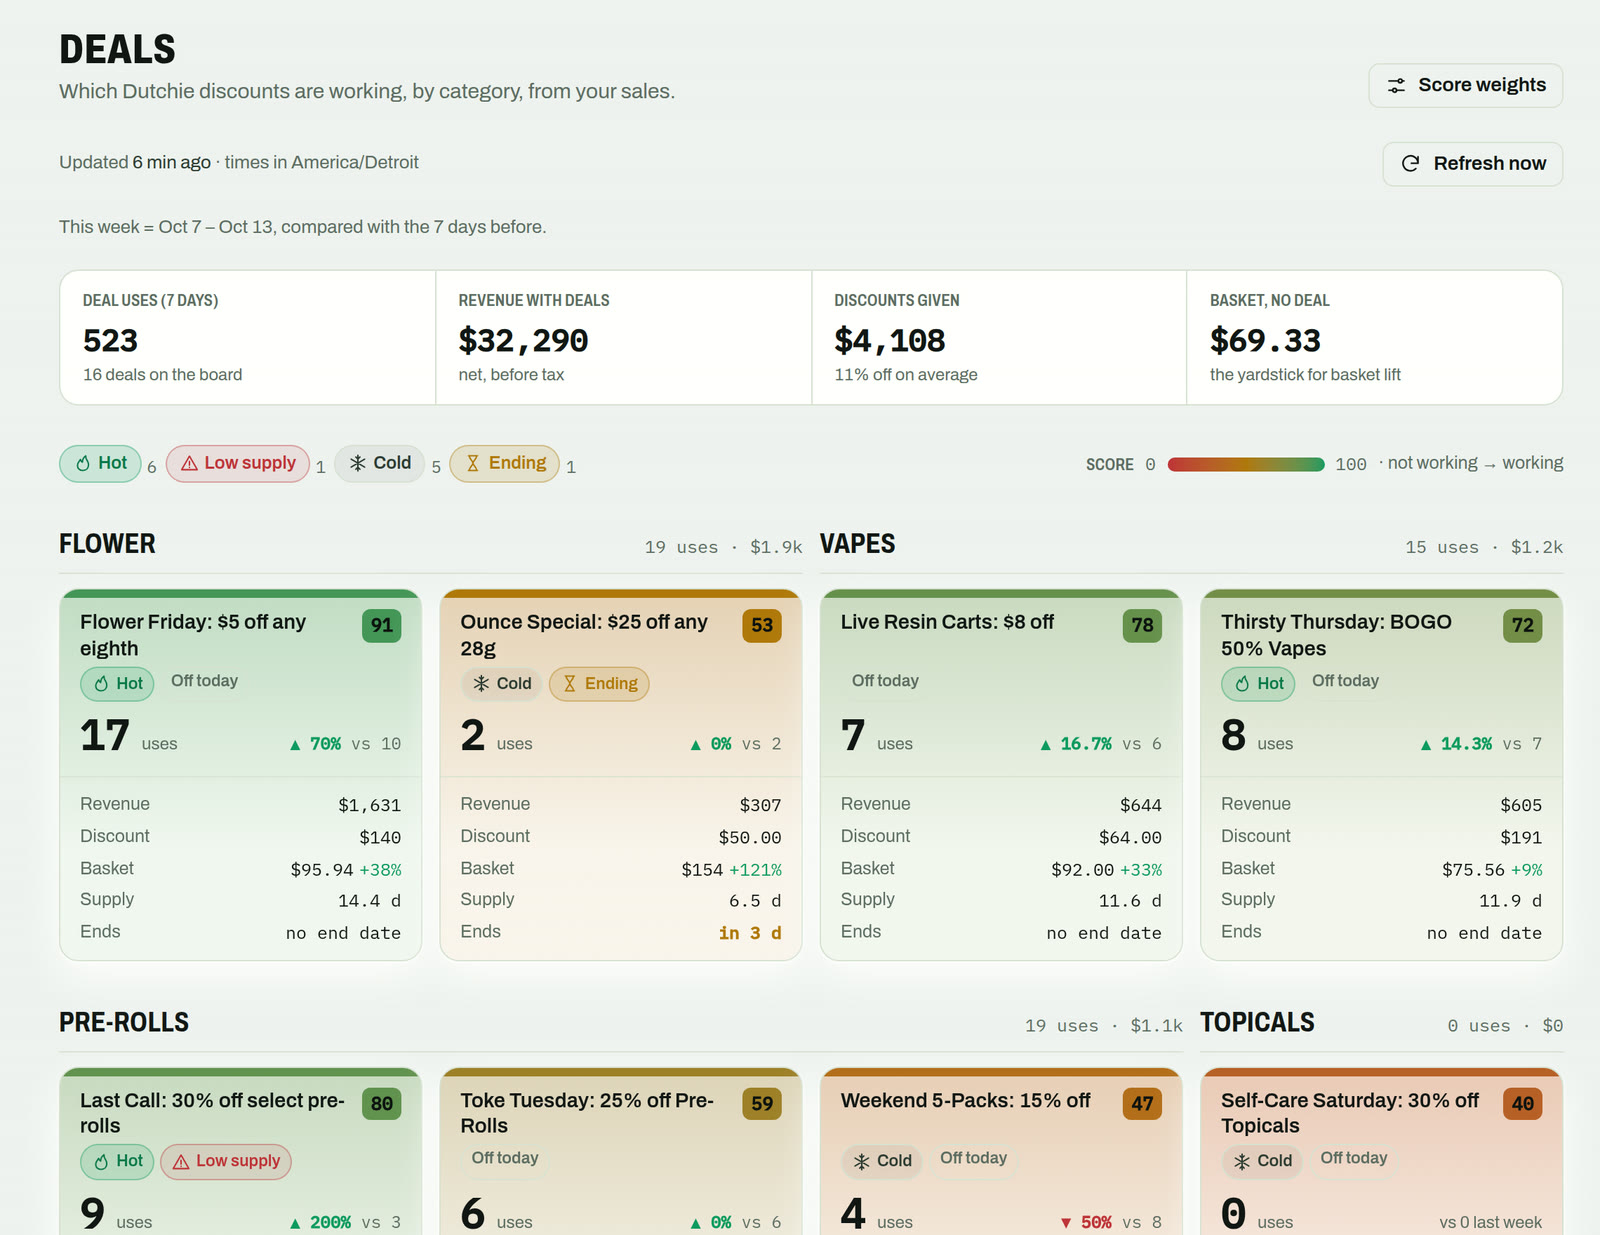Viewport: 1600px width, 1235px height.
Task: Click the Revenue With Deals $32,290 tile
Action: click(x=624, y=338)
